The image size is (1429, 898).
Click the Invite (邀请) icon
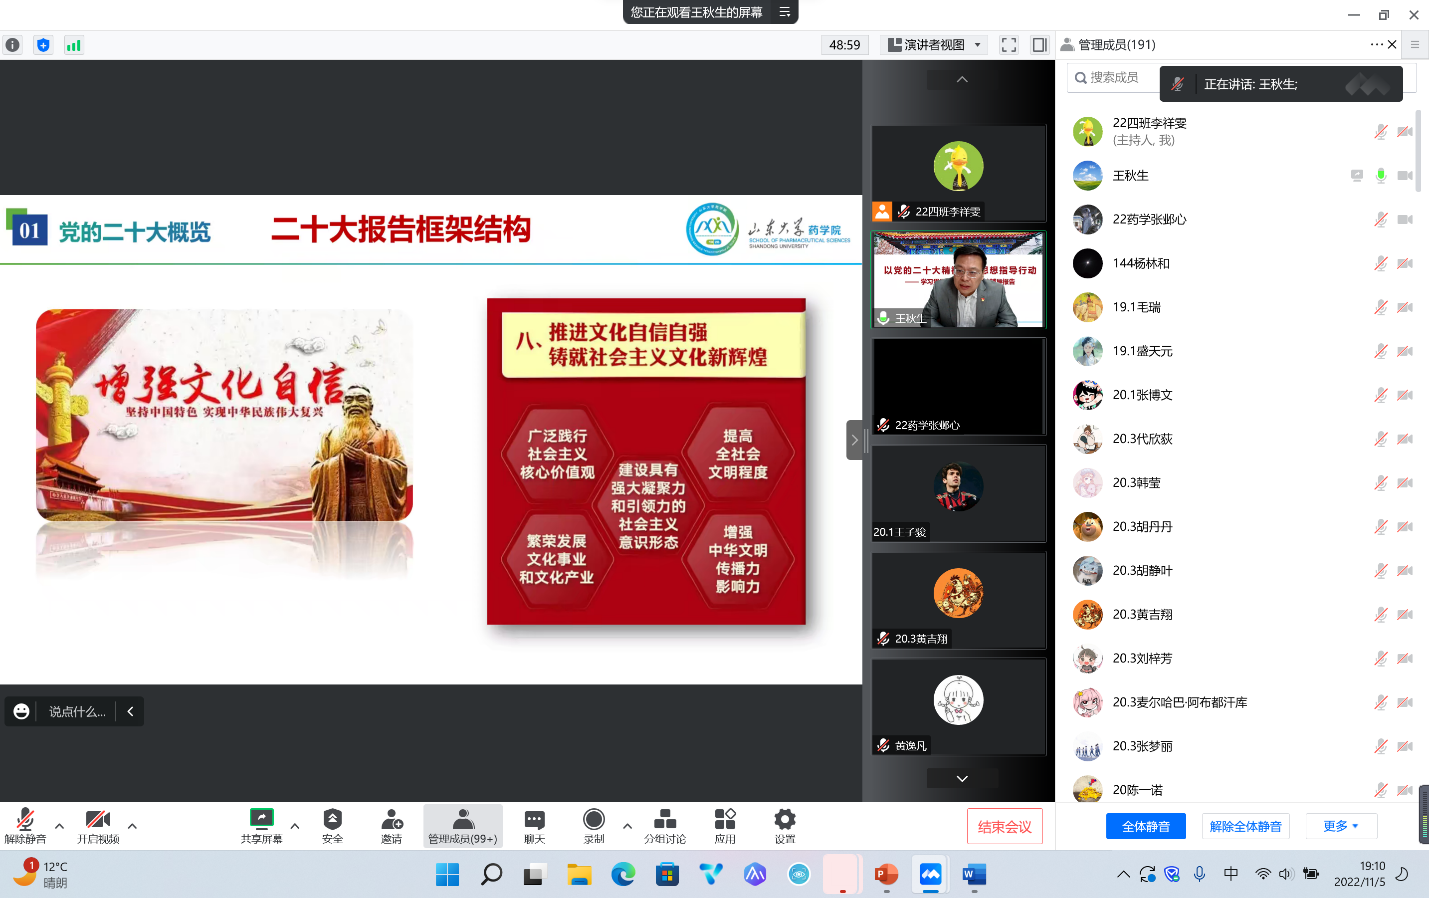(392, 820)
